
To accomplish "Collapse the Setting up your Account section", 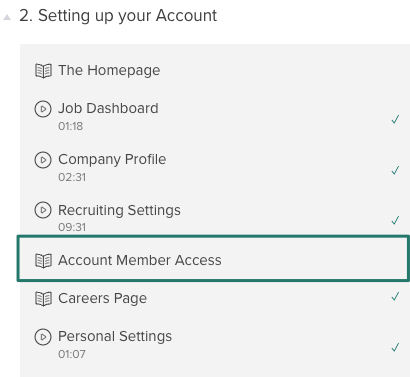I will [x=7, y=17].
